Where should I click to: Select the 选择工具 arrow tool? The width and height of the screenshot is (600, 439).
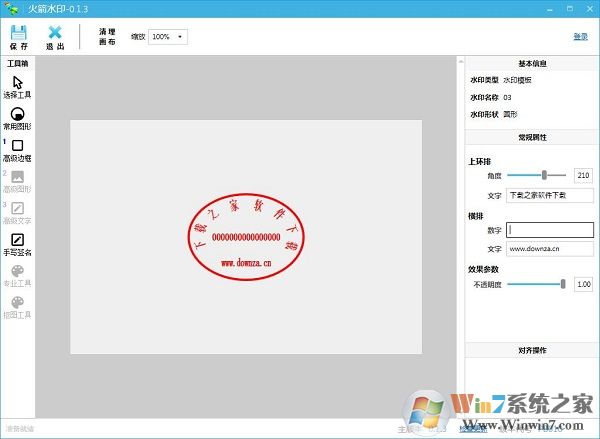tap(17, 87)
